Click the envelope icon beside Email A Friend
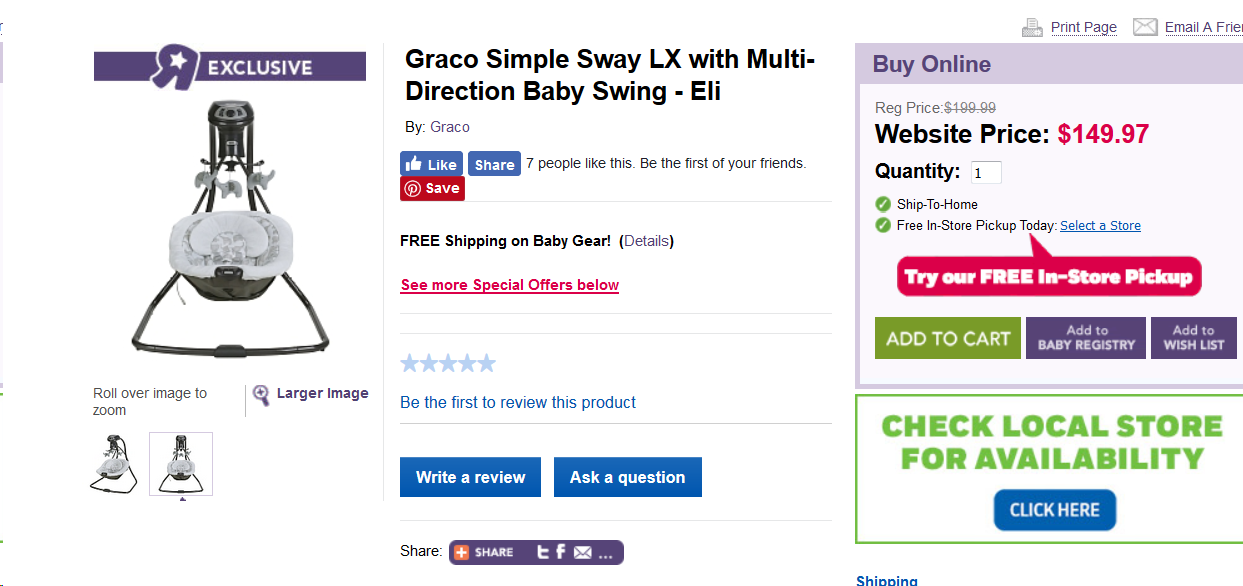The height and width of the screenshot is (586, 1243). [x=1145, y=27]
